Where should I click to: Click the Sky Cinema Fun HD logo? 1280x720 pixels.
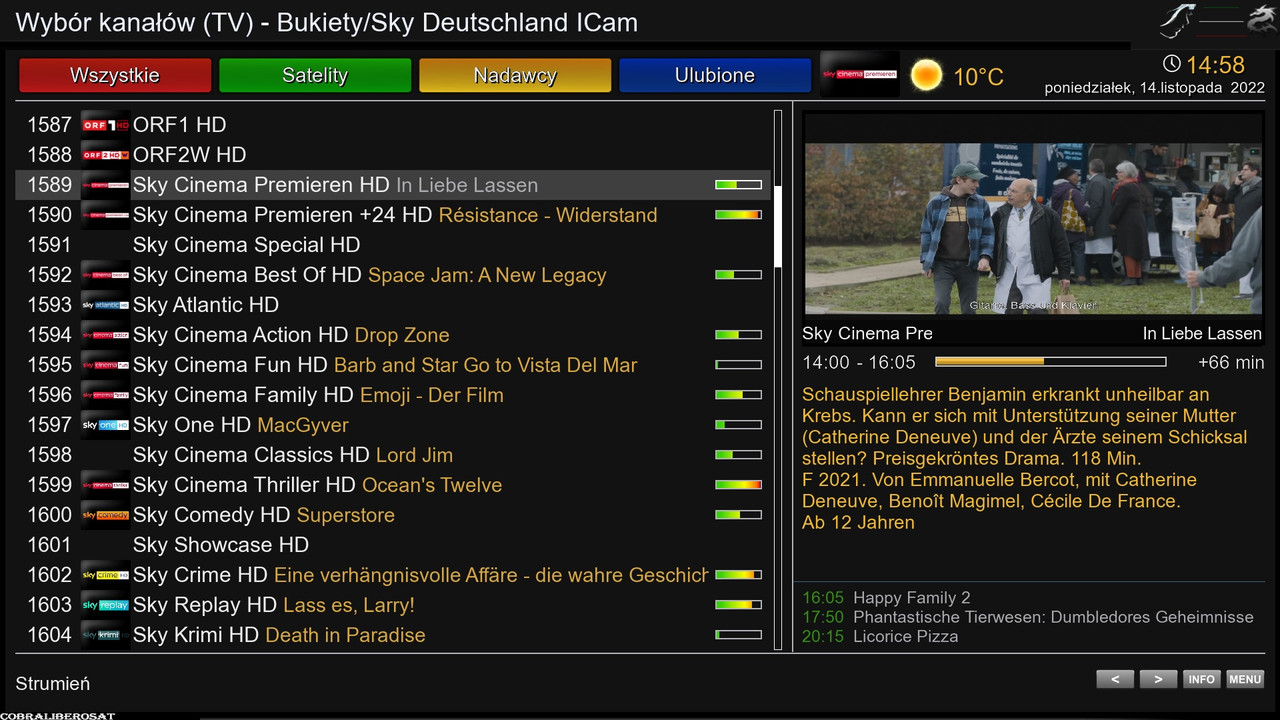click(x=105, y=365)
